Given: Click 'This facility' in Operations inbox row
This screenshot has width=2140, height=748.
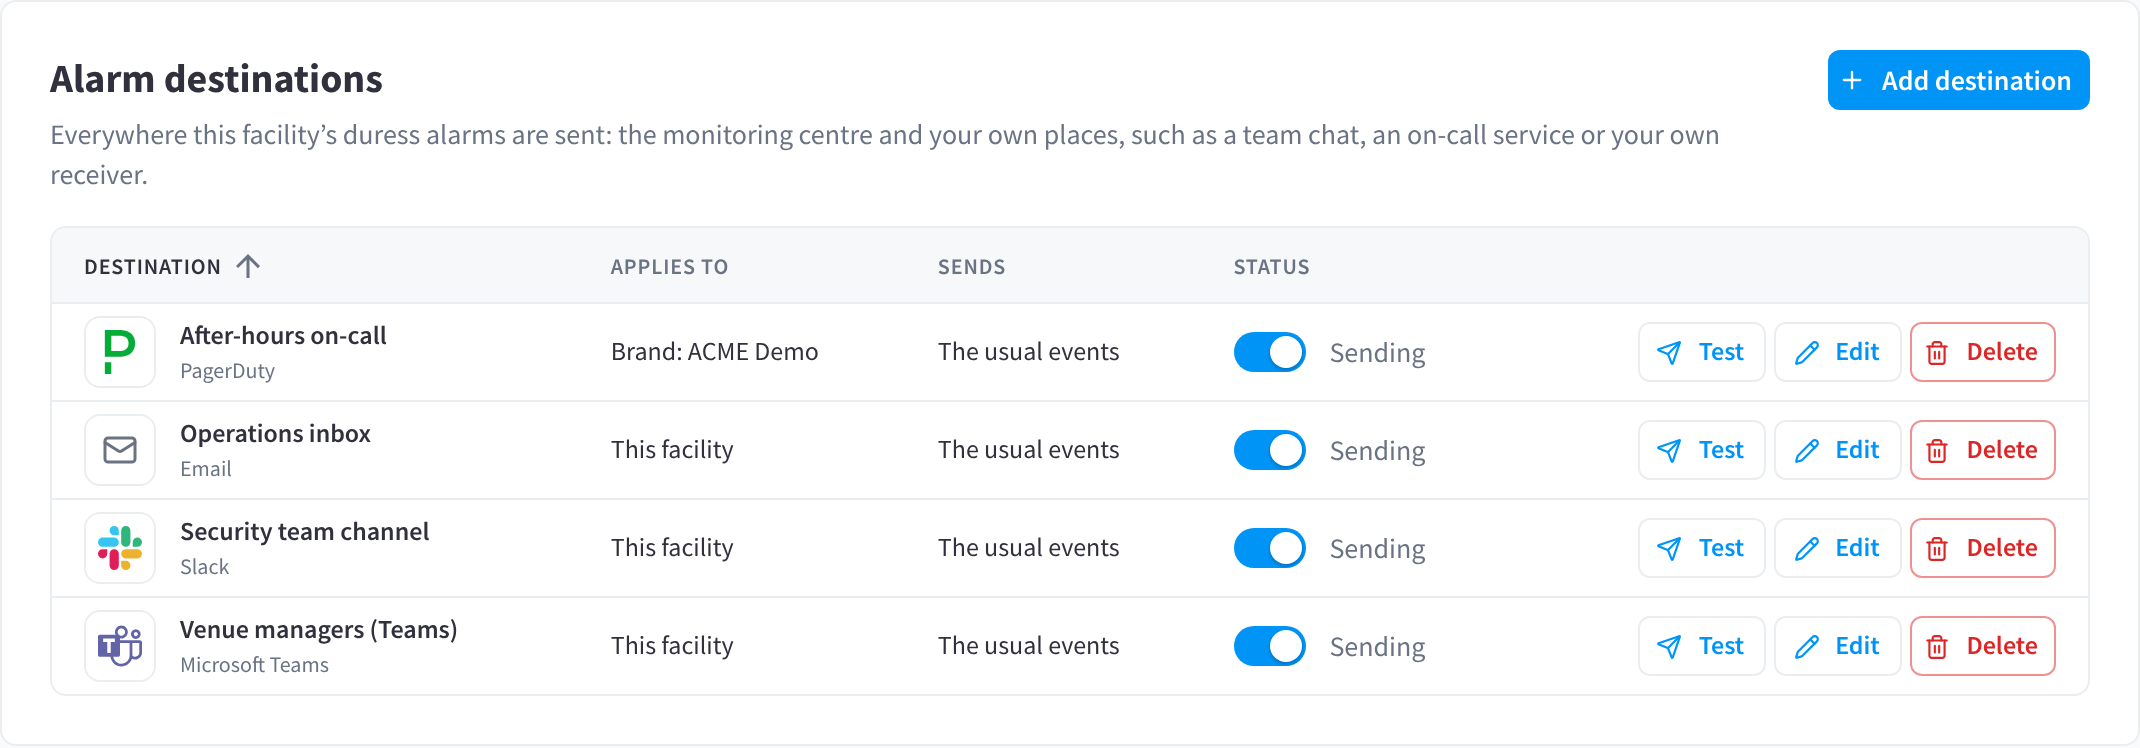Looking at the screenshot, I should click(x=672, y=450).
